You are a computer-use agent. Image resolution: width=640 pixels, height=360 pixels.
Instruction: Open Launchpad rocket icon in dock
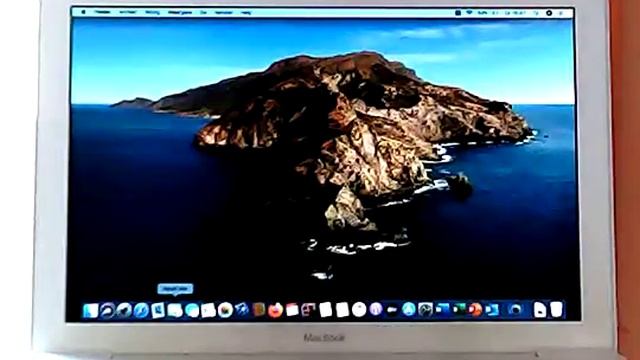click(124, 311)
